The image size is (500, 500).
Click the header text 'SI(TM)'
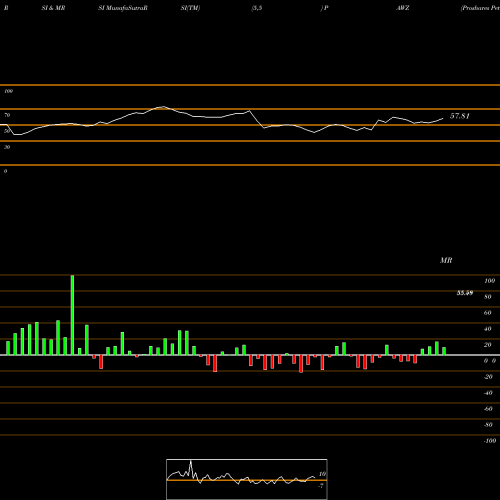[190, 8]
